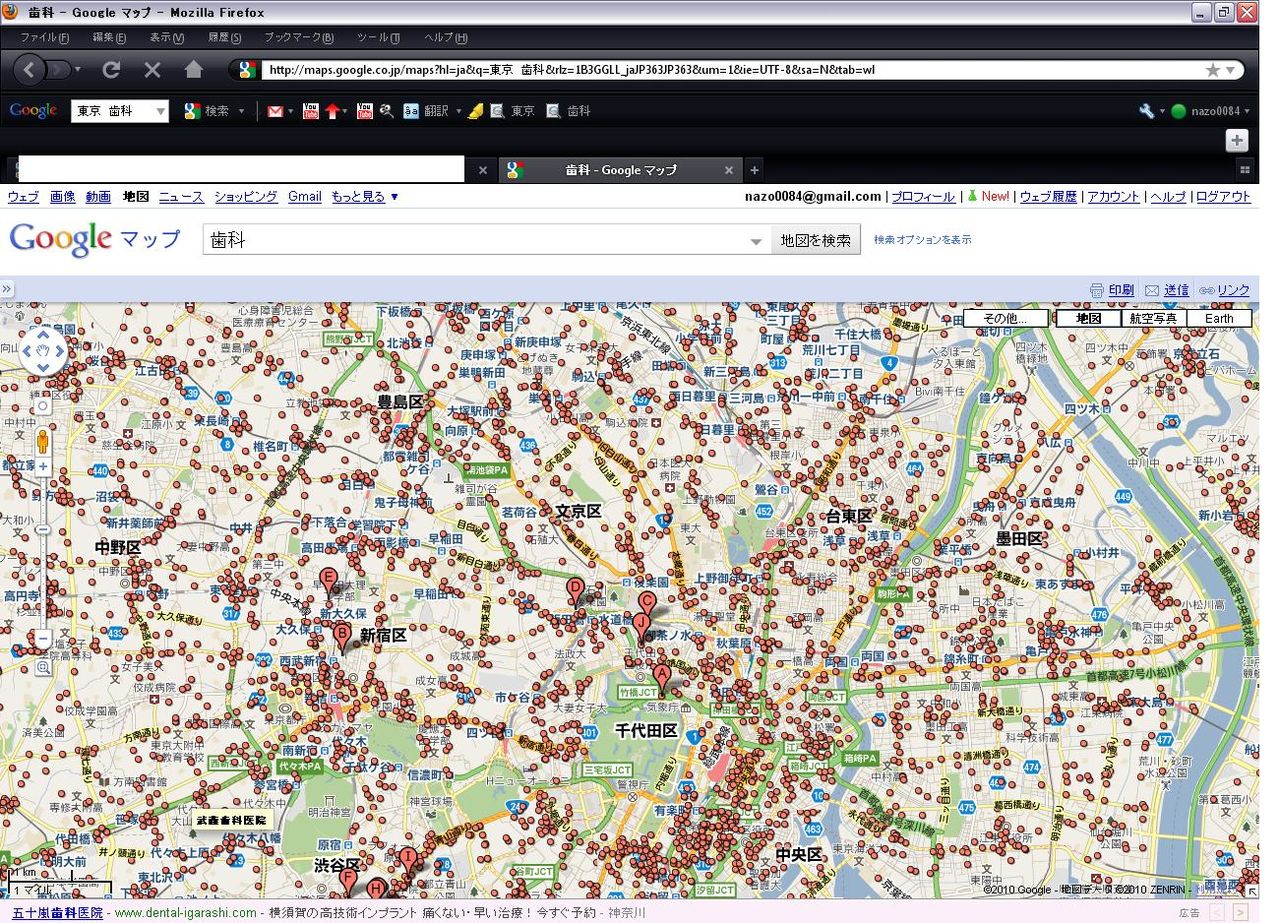The width and height of the screenshot is (1280, 923).
Task: Open the その他... map layers button
Action: [1006, 318]
